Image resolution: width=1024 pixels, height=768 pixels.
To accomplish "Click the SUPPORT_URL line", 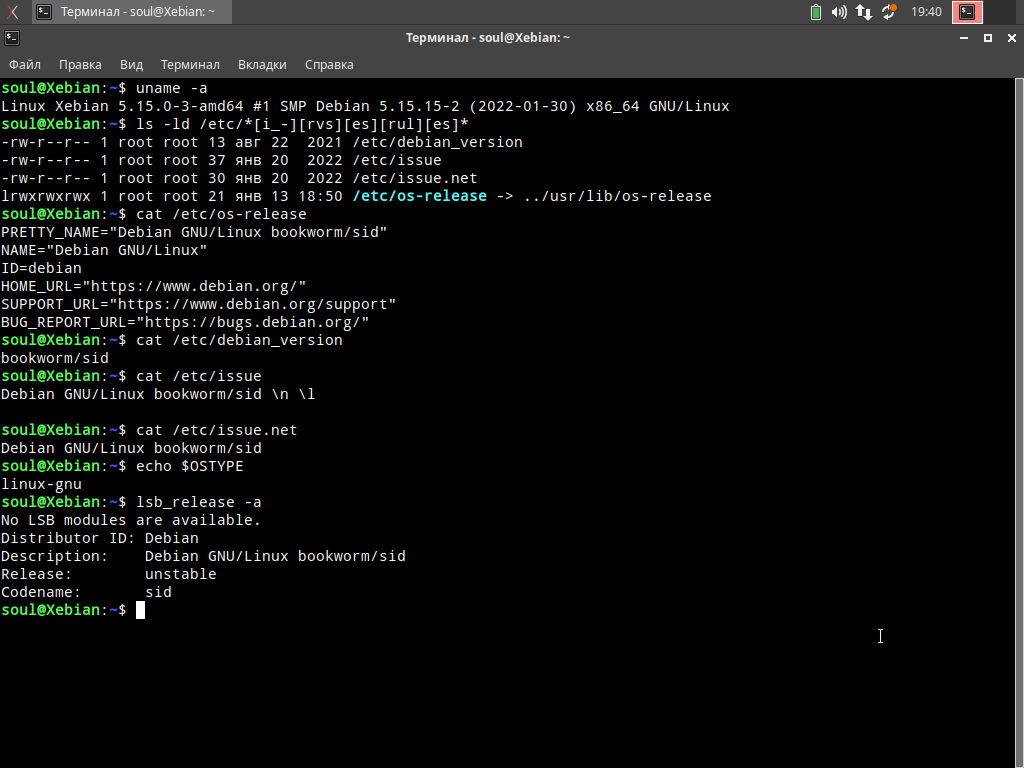I will click(199, 304).
